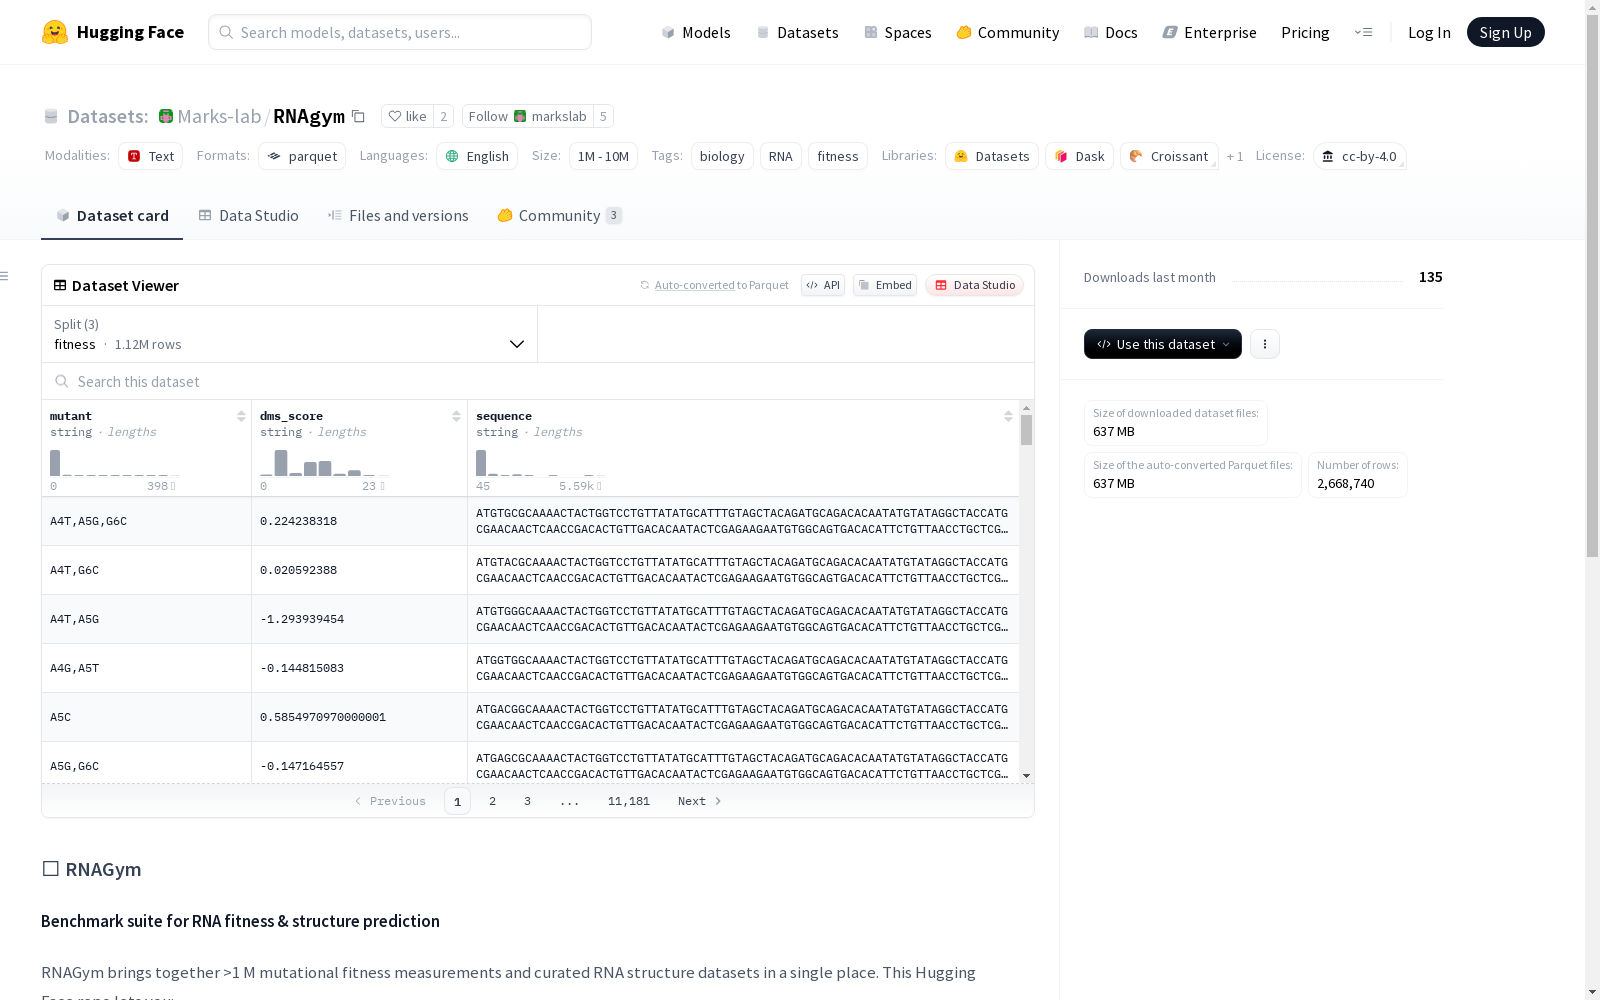
Task: Go to Spaces
Action: [x=898, y=32]
